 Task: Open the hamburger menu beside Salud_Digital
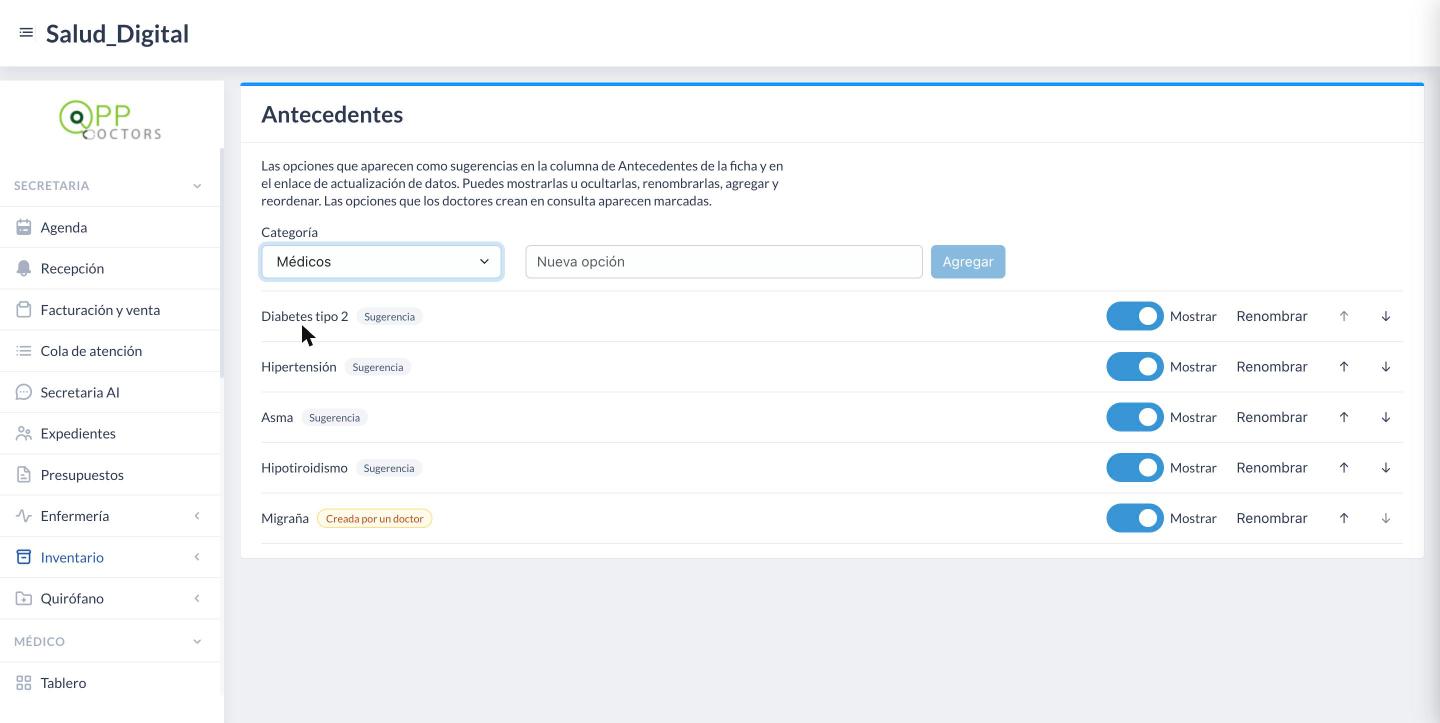(26, 33)
